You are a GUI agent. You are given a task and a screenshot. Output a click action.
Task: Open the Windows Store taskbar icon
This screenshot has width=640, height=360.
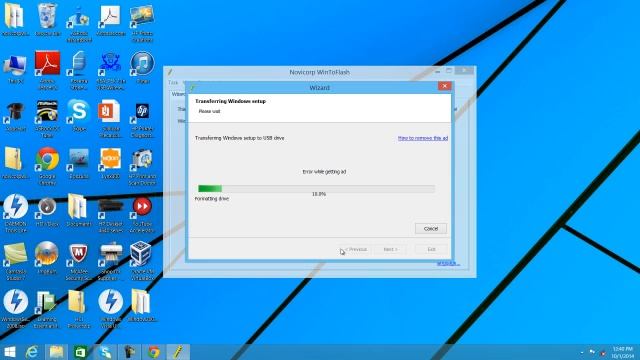pyautogui.click(x=80, y=352)
